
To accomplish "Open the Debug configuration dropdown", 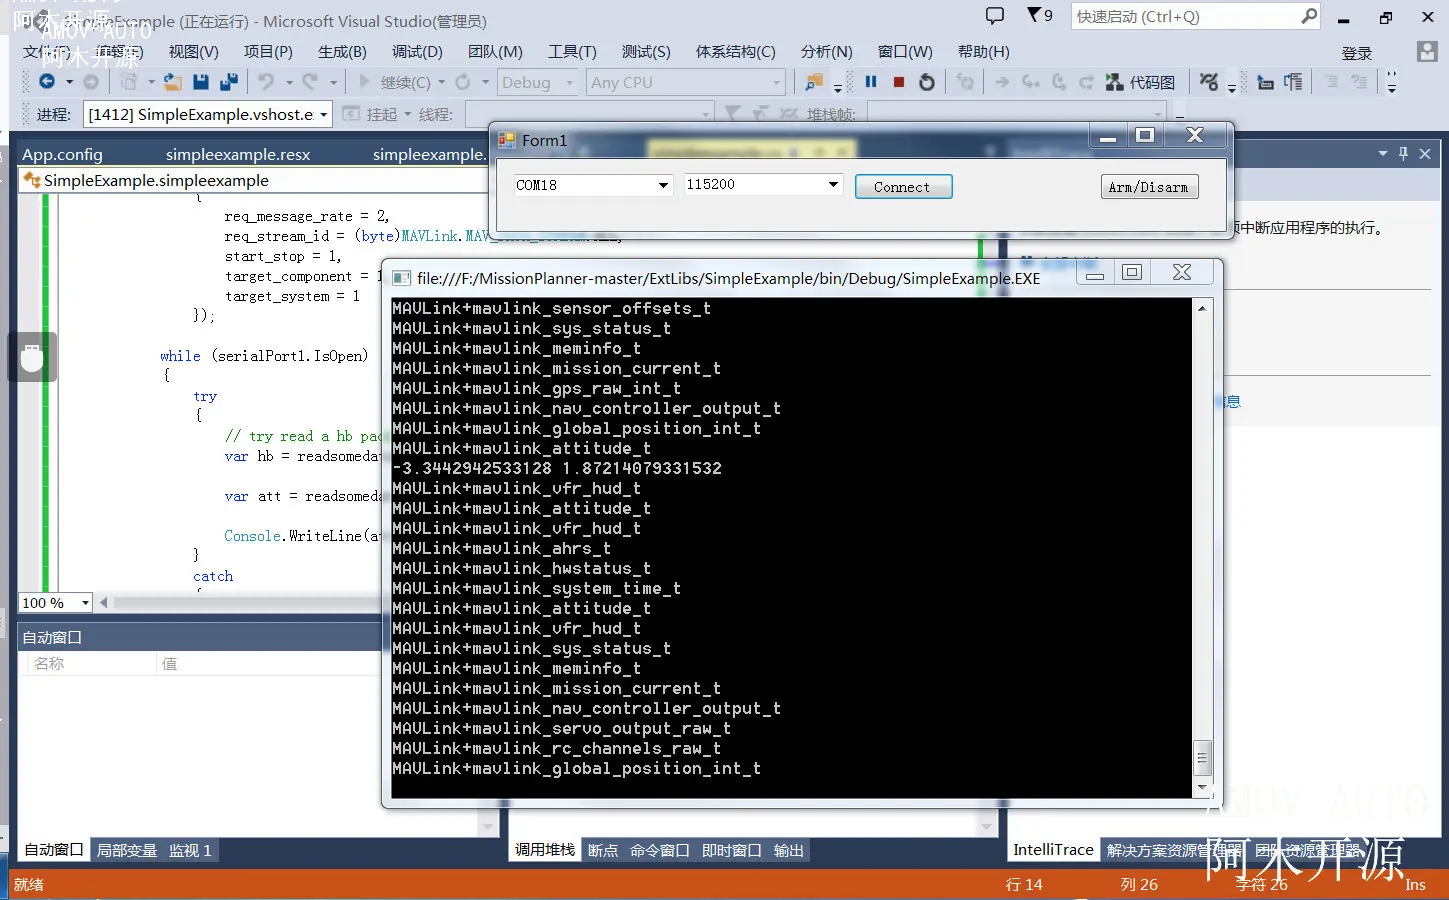I will [x=538, y=82].
